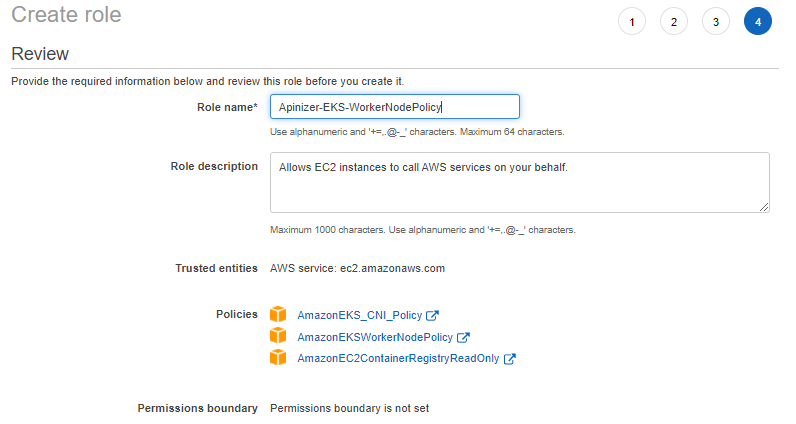Jump to step 3 circle
Screen dimensions: 796x424
[x=716, y=21]
